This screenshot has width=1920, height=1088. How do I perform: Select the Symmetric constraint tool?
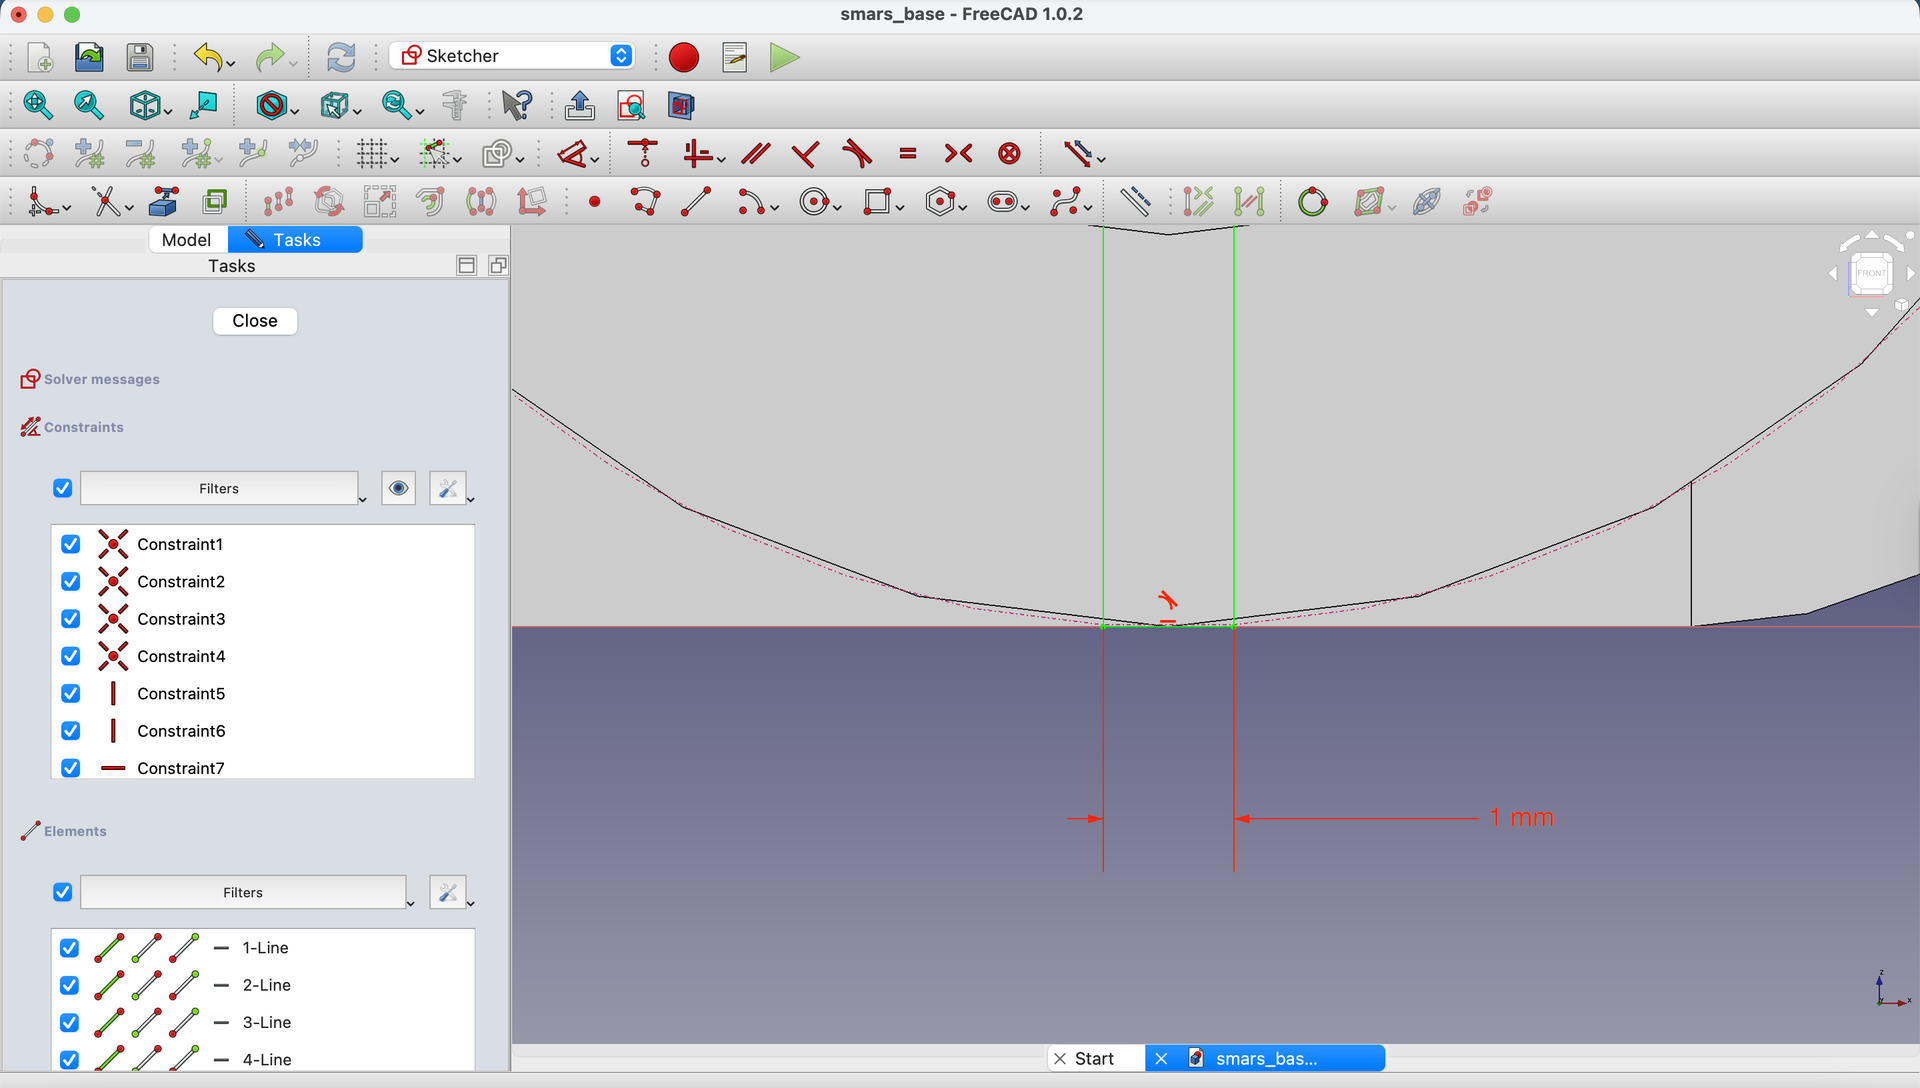point(958,153)
